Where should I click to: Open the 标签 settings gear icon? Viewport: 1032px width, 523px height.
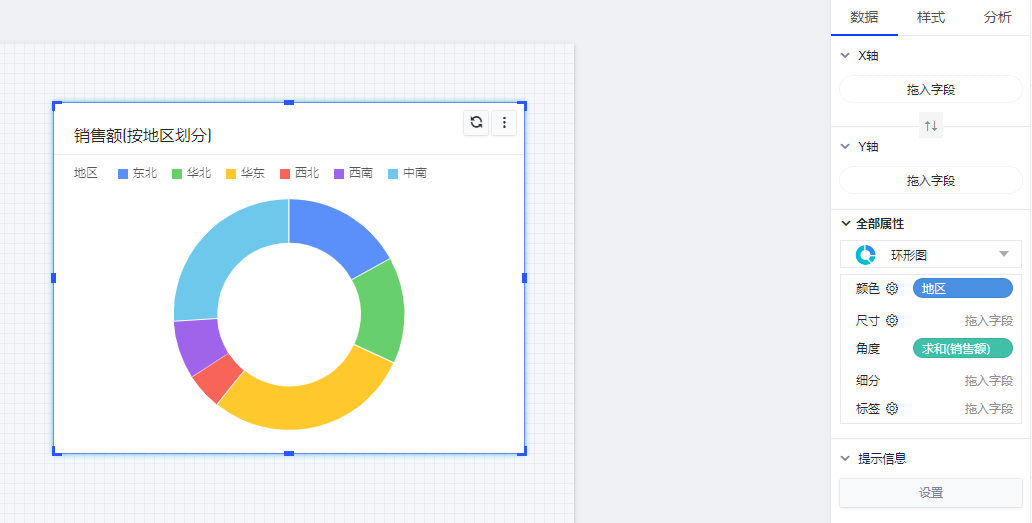pyautogui.click(x=892, y=408)
